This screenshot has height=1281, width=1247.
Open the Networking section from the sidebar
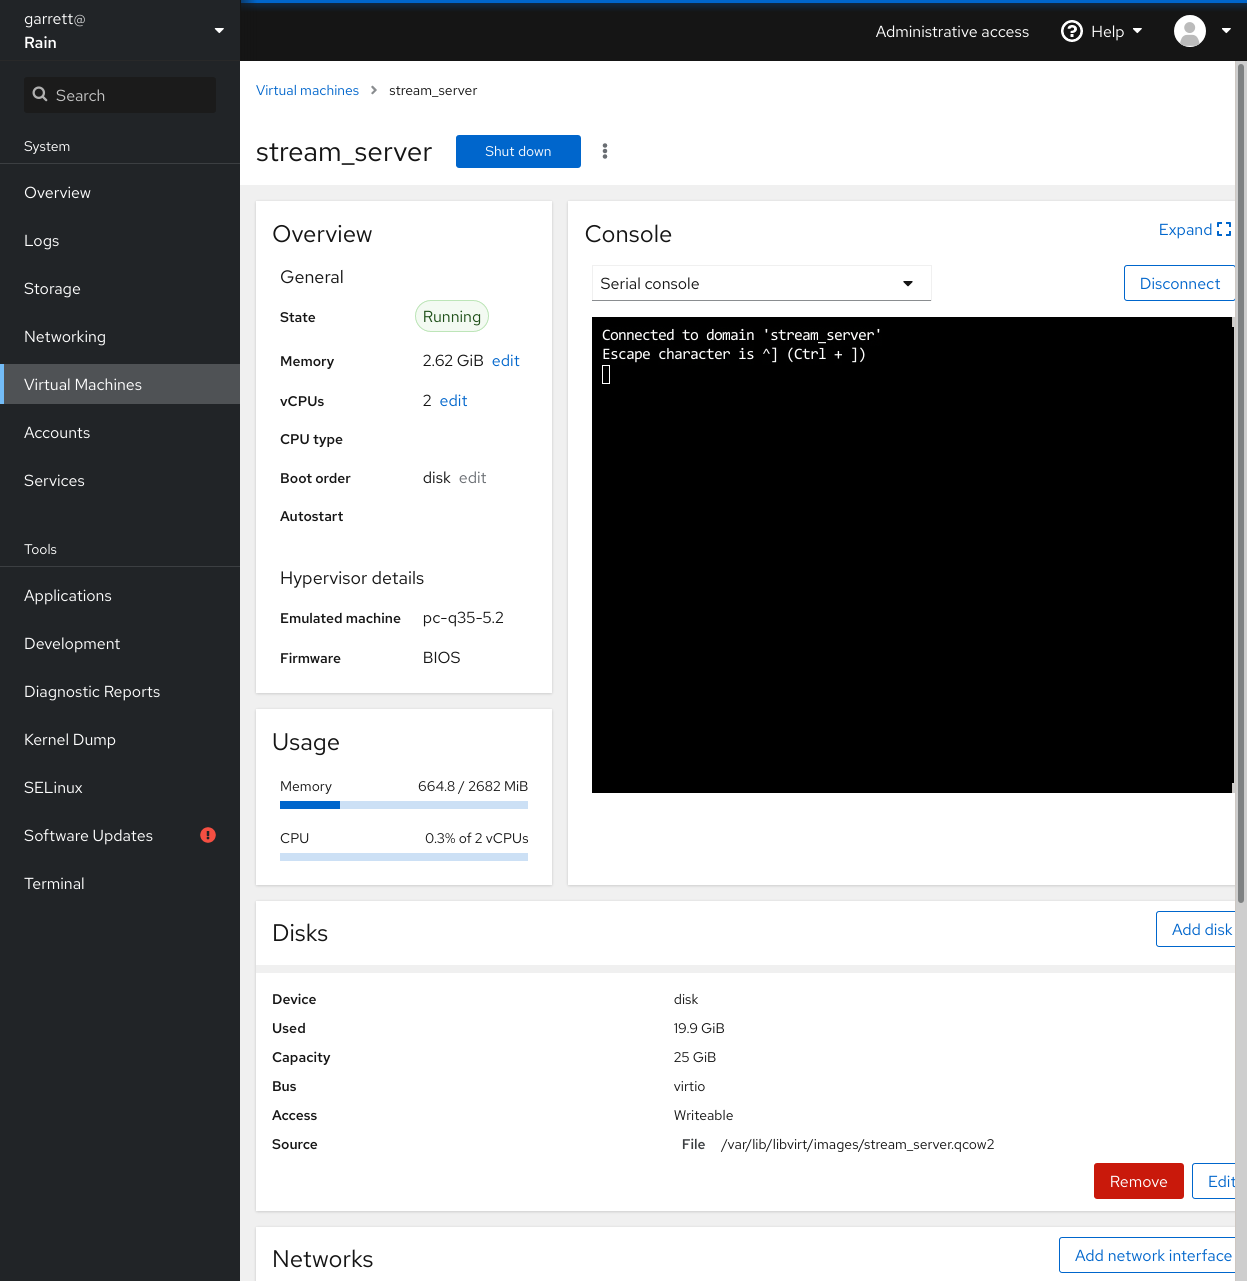[65, 336]
